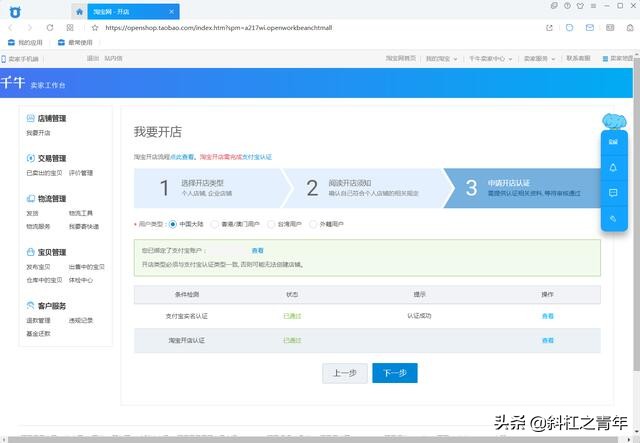Click the 千牛 卖家工作台 logo
This screenshot has width=640, height=443.
33,83
